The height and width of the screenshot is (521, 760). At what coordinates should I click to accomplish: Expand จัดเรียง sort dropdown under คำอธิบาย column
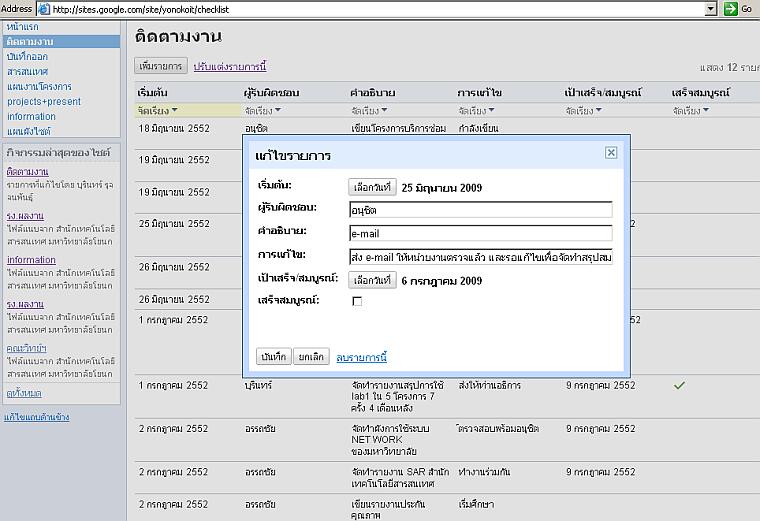370,111
